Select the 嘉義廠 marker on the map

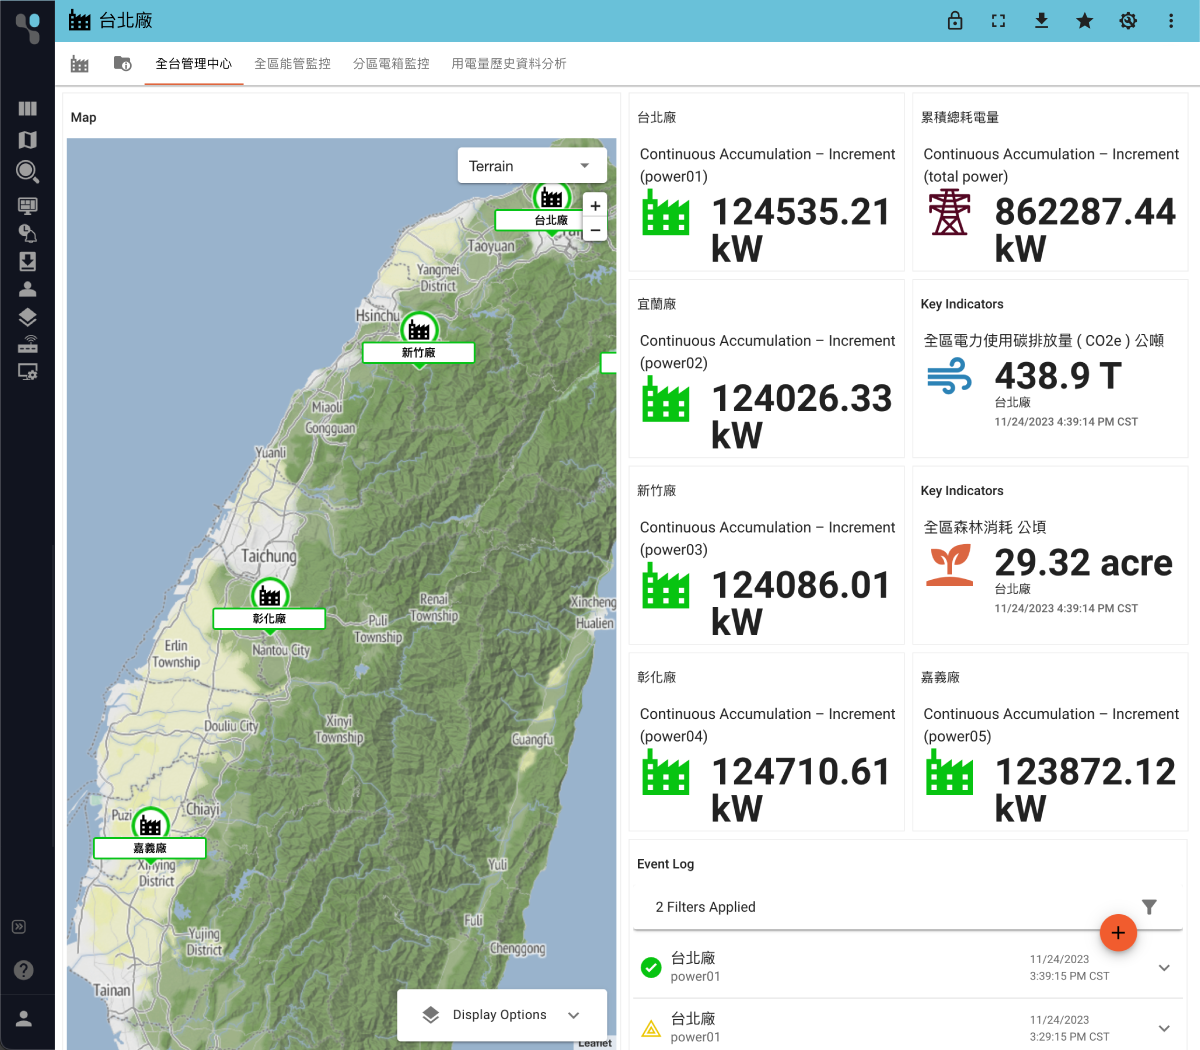(150, 826)
